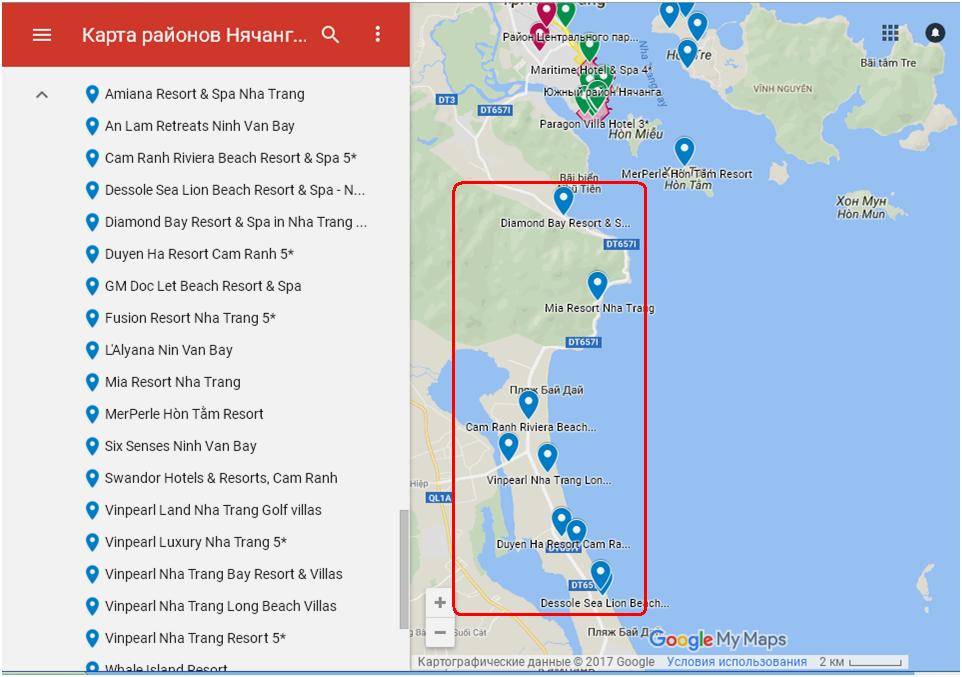This screenshot has height=677, width=962.
Task: Click the Dessole Sea Lion Beach map pin
Action: [x=600, y=574]
